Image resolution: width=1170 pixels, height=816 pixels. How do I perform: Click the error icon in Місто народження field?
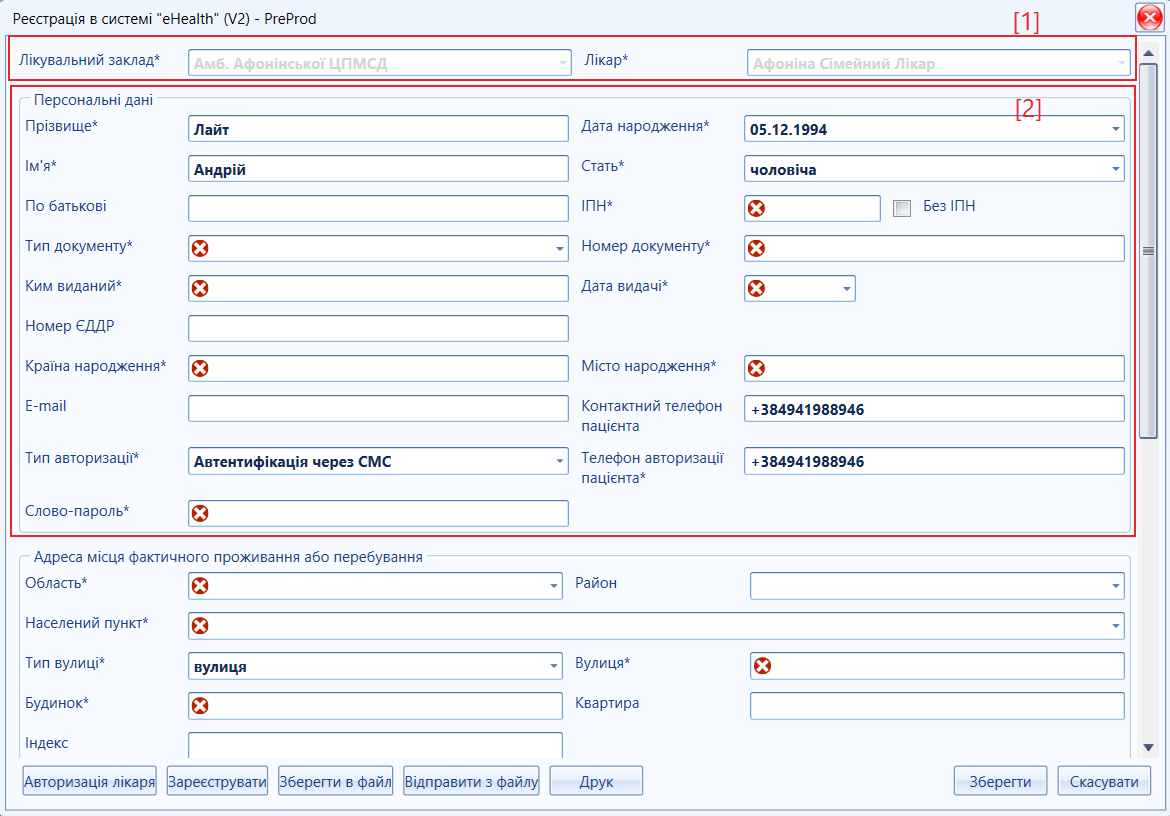[x=756, y=368]
